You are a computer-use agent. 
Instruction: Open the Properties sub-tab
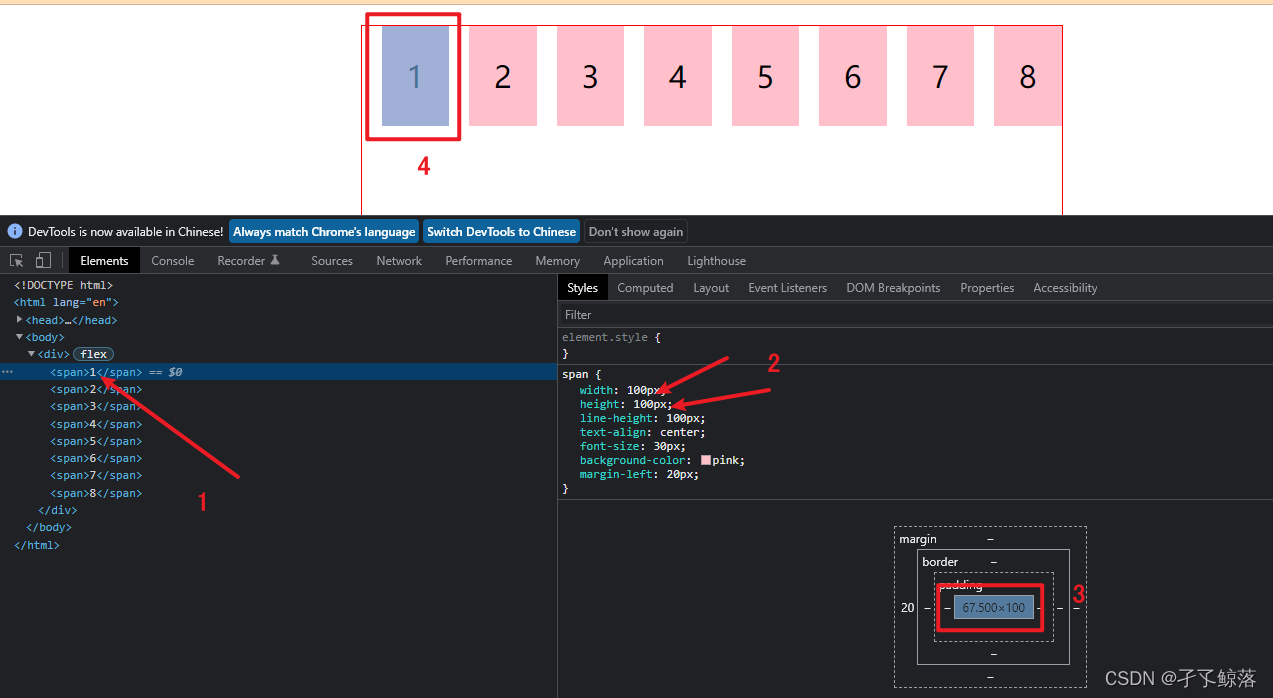point(987,287)
